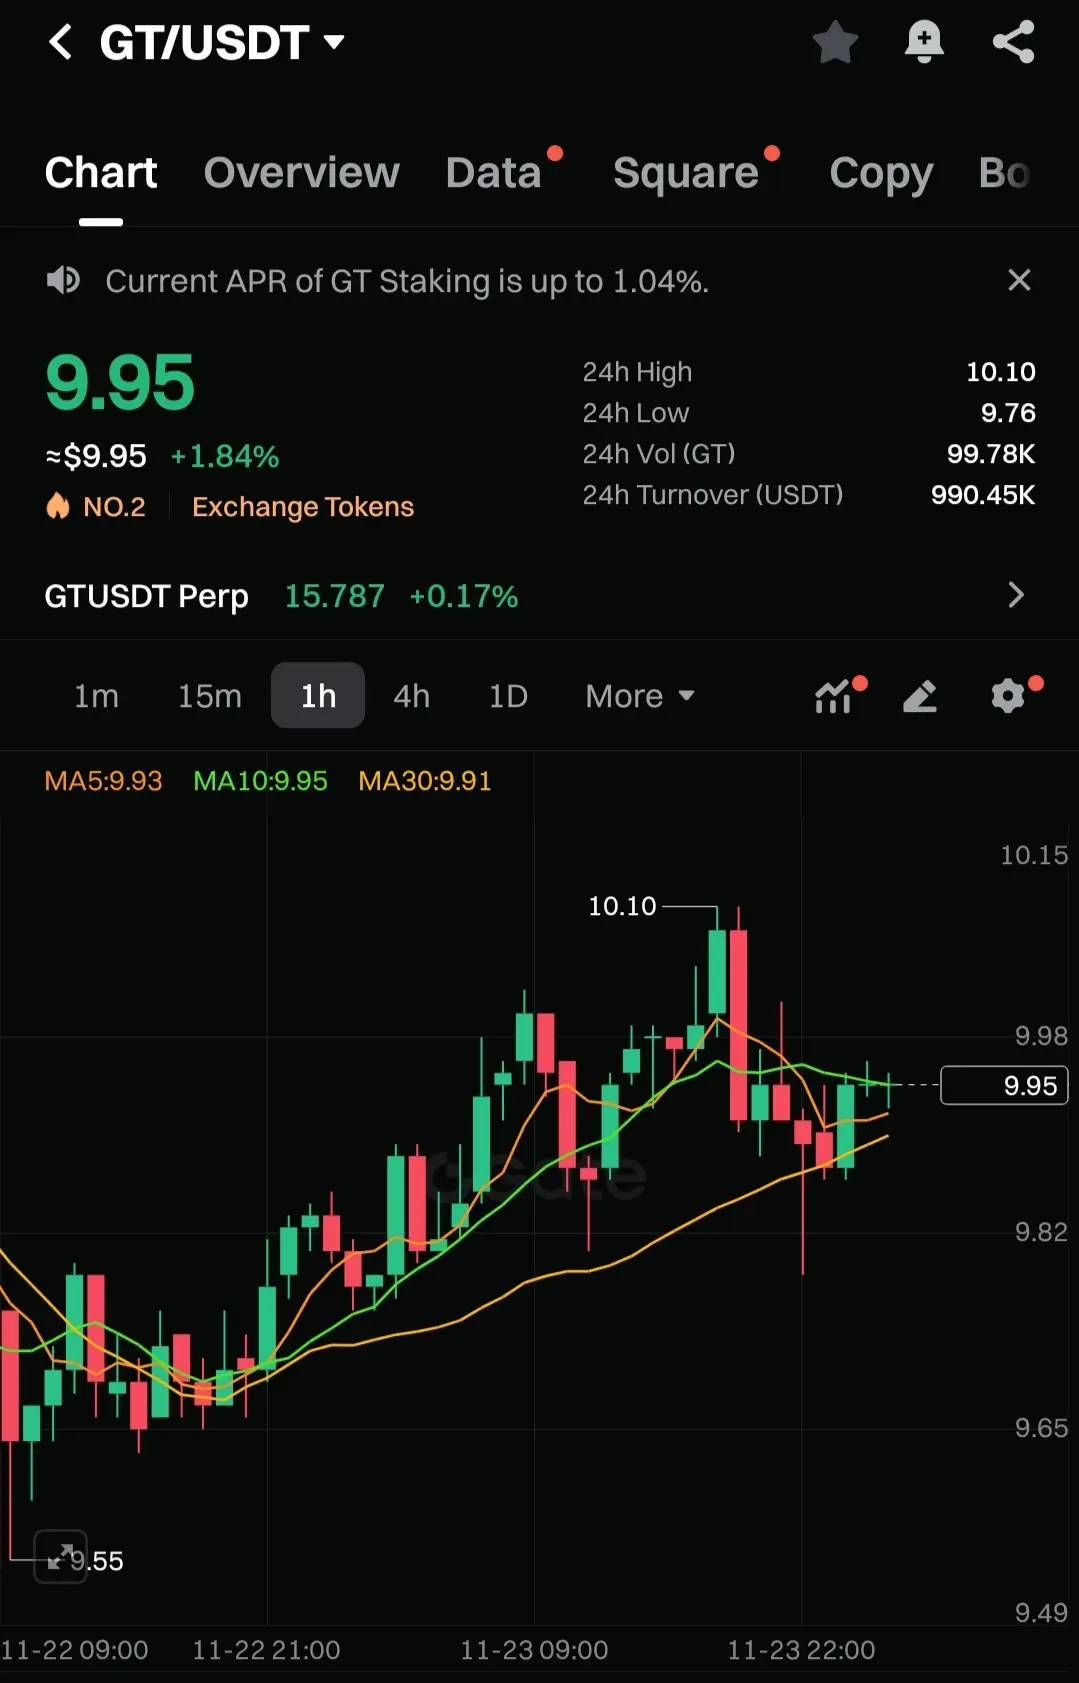Select the 1D timeframe
The image size is (1079, 1683).
pos(508,696)
